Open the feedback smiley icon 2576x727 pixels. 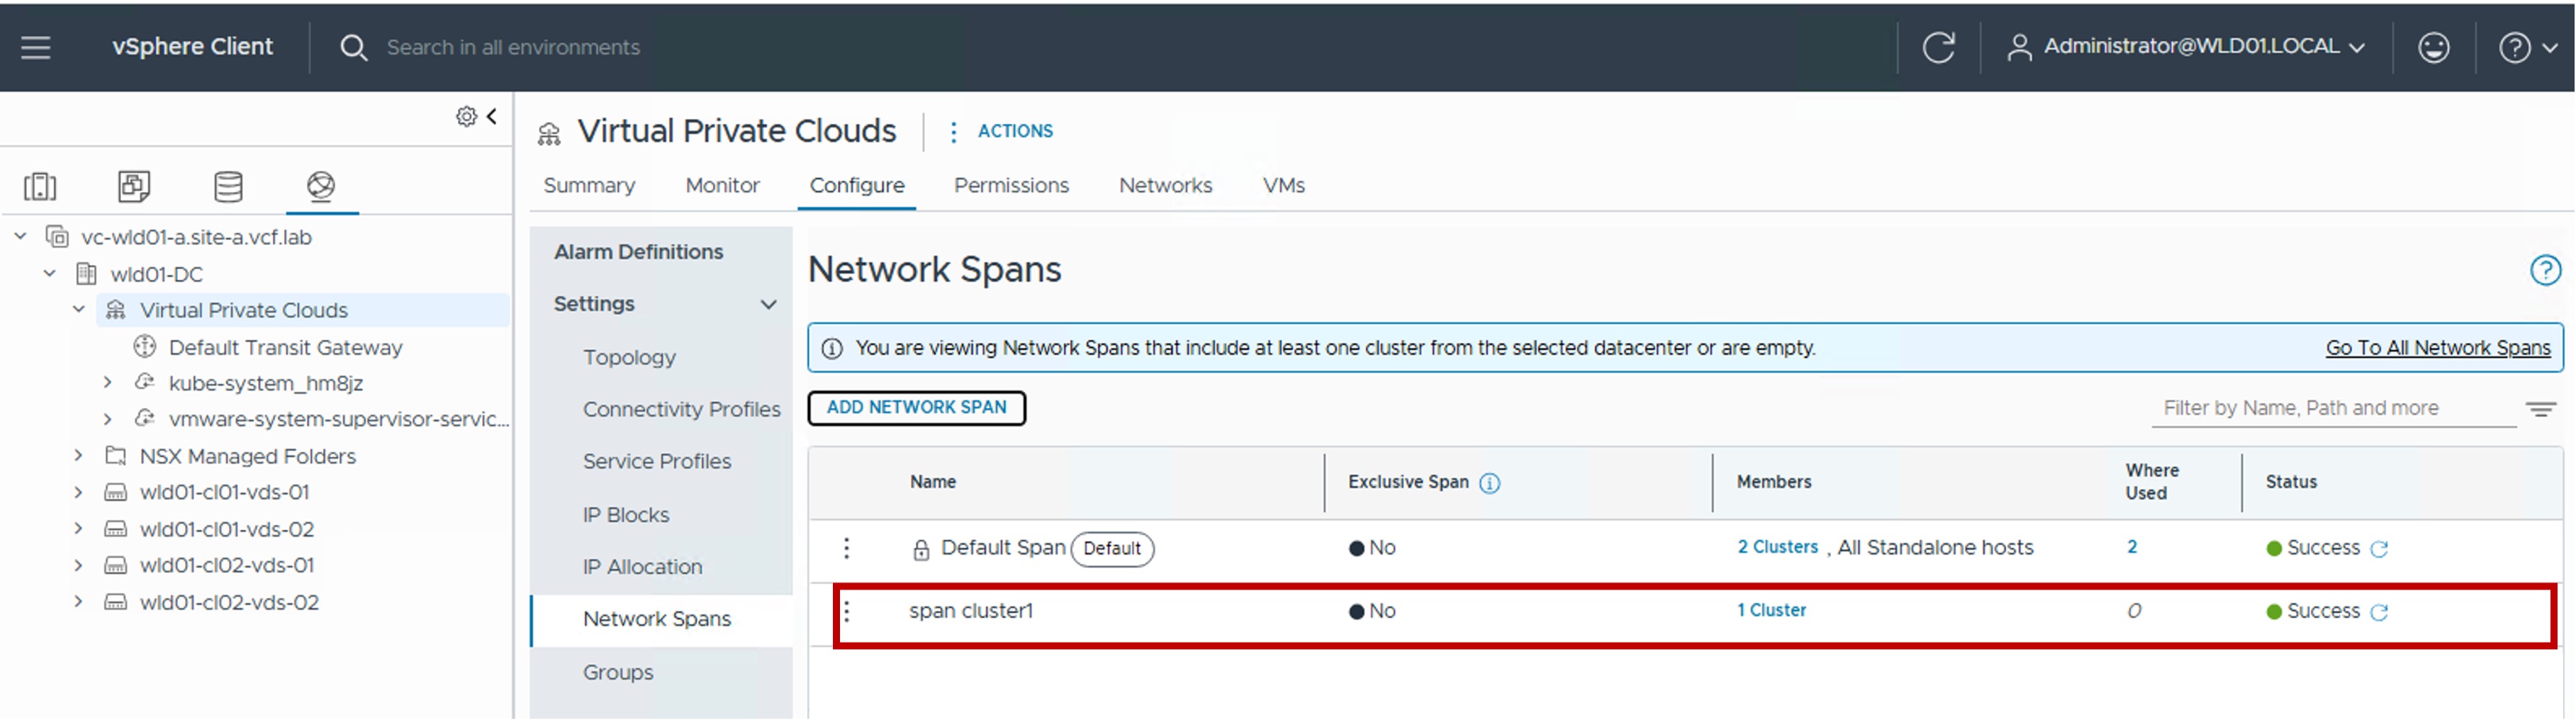pyautogui.click(x=2433, y=47)
